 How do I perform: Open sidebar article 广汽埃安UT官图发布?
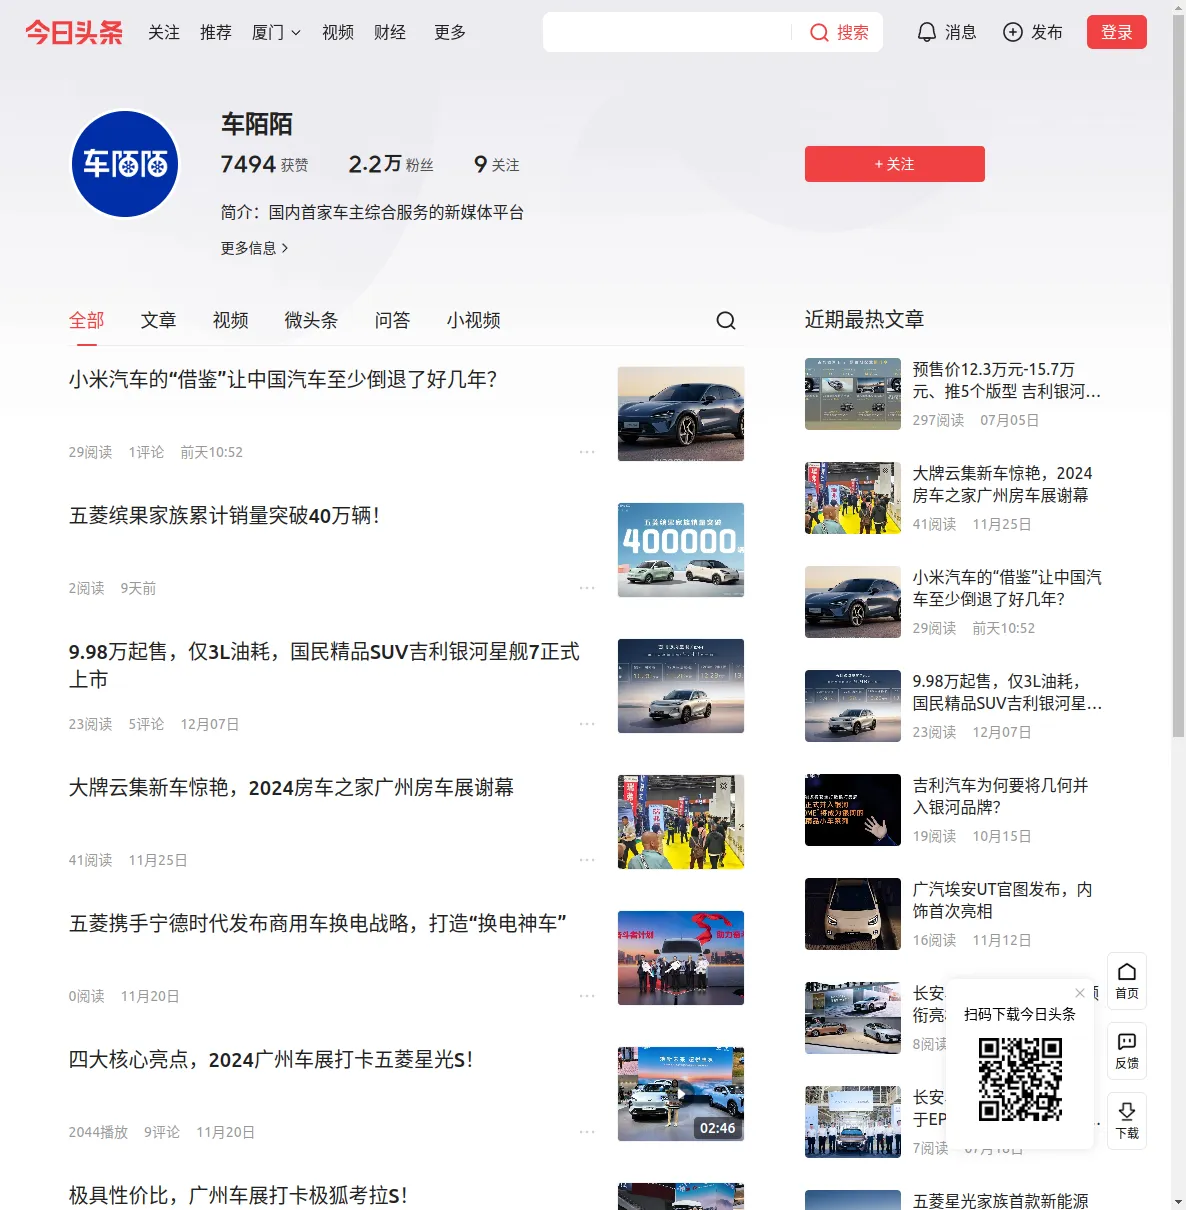pos(1002,901)
